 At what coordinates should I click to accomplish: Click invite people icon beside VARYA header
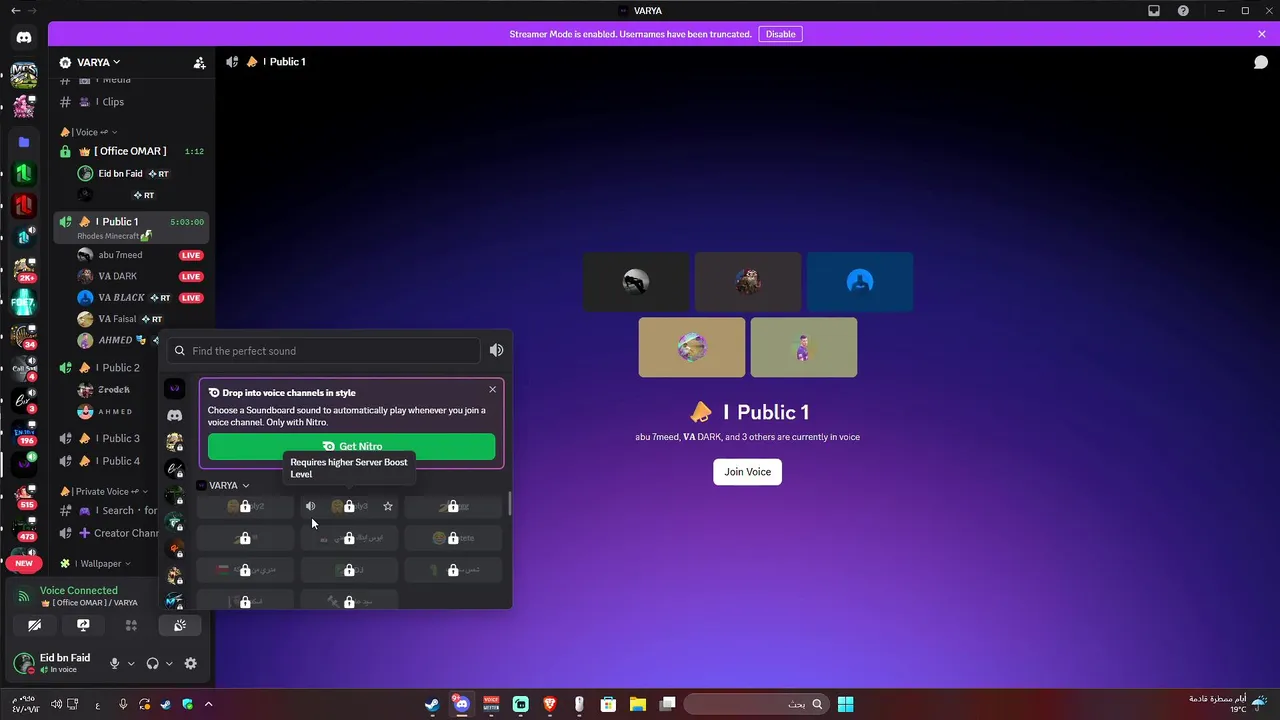[x=199, y=62]
